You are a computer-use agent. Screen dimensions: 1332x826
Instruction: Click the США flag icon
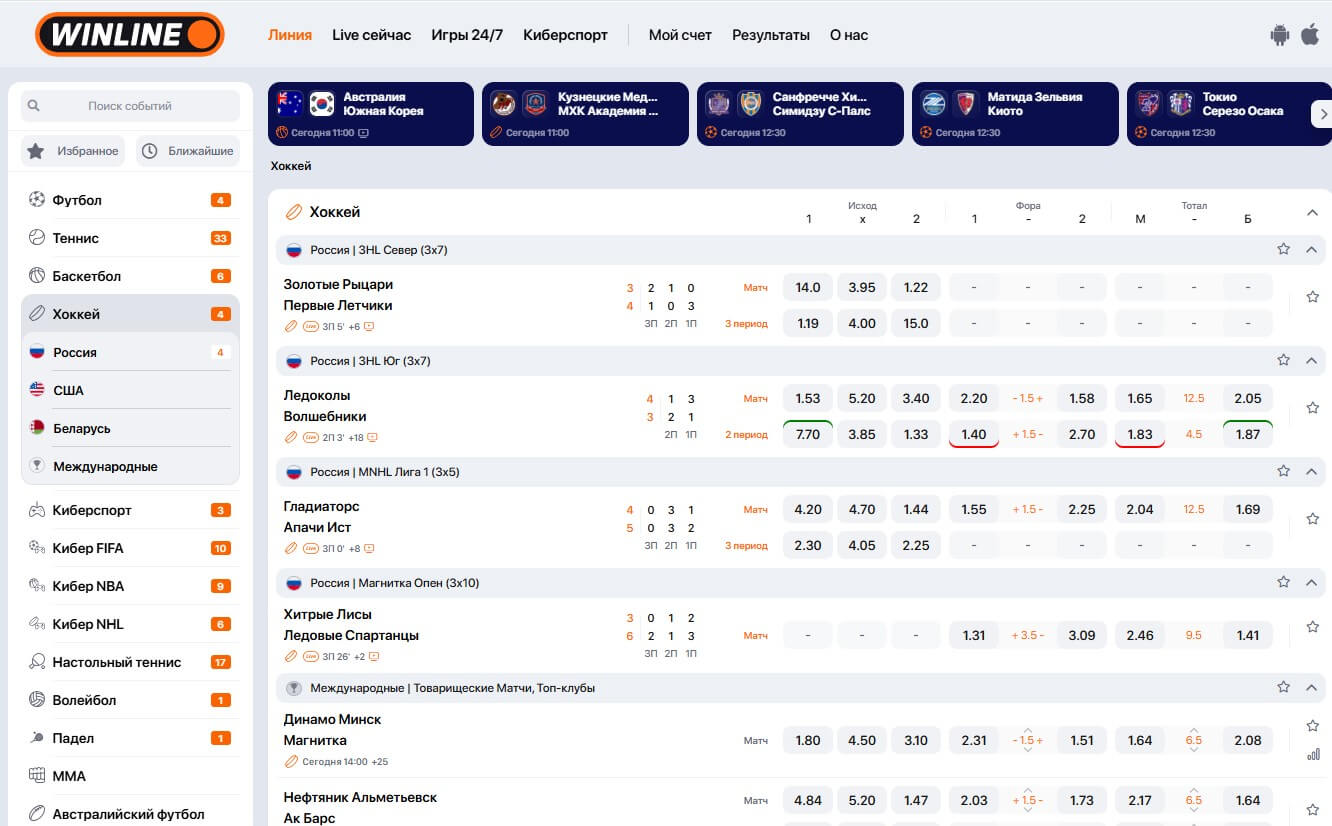[x=37, y=390]
